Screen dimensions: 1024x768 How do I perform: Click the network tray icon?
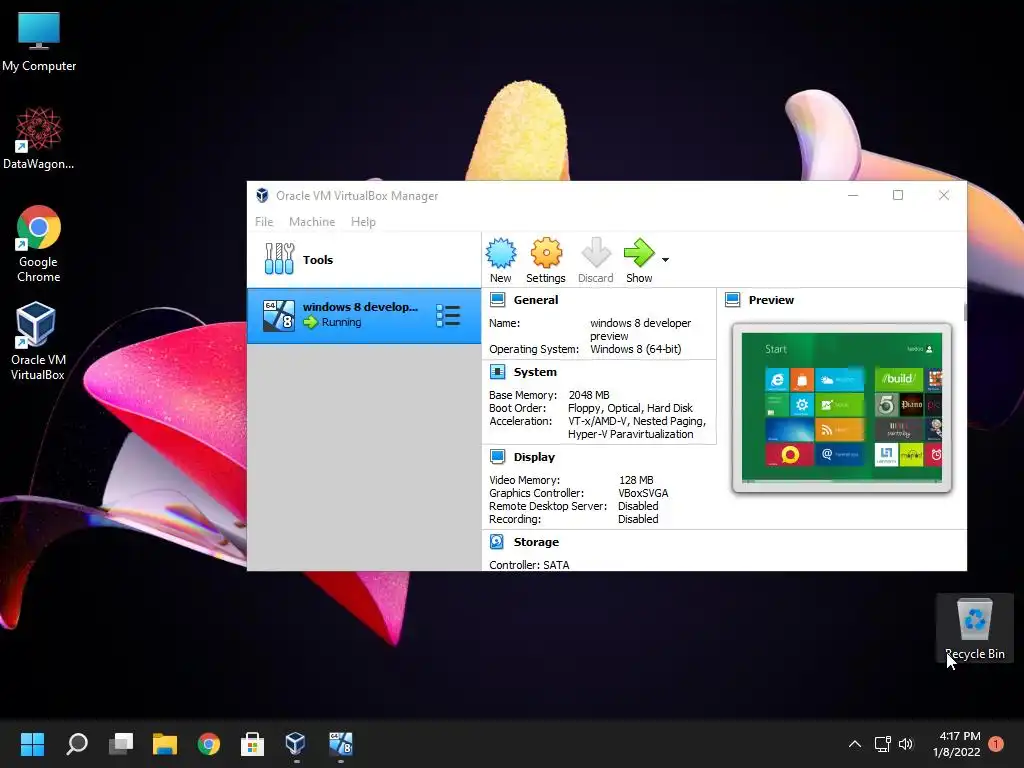pos(882,744)
